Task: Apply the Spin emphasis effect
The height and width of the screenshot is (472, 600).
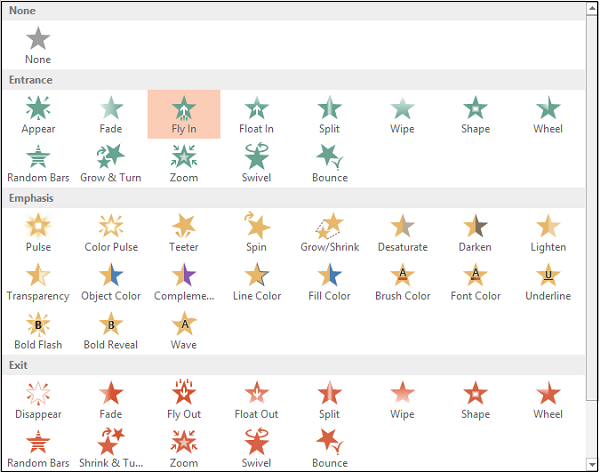Action: tap(257, 233)
